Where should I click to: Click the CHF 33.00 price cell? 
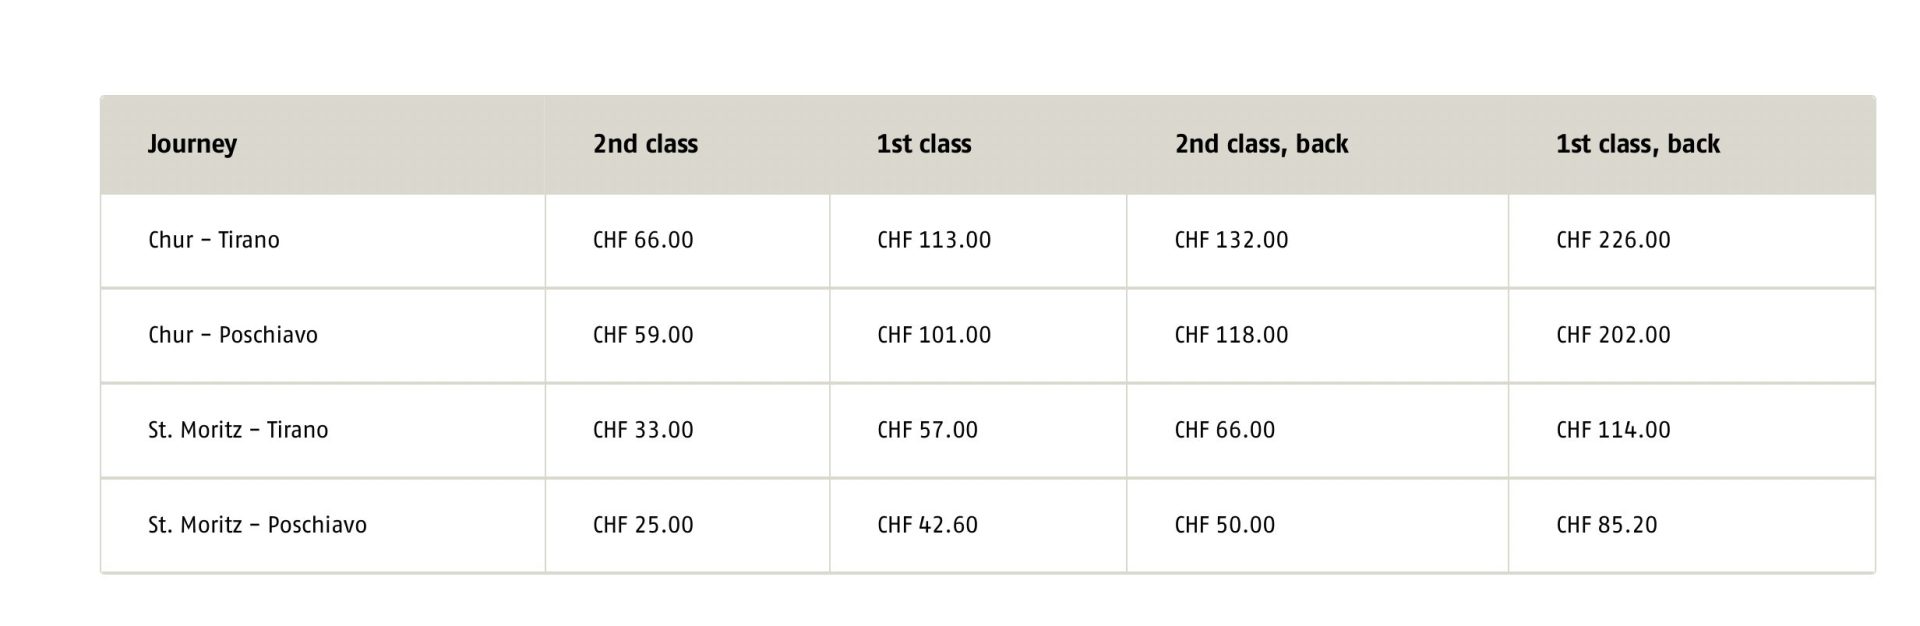(x=643, y=430)
